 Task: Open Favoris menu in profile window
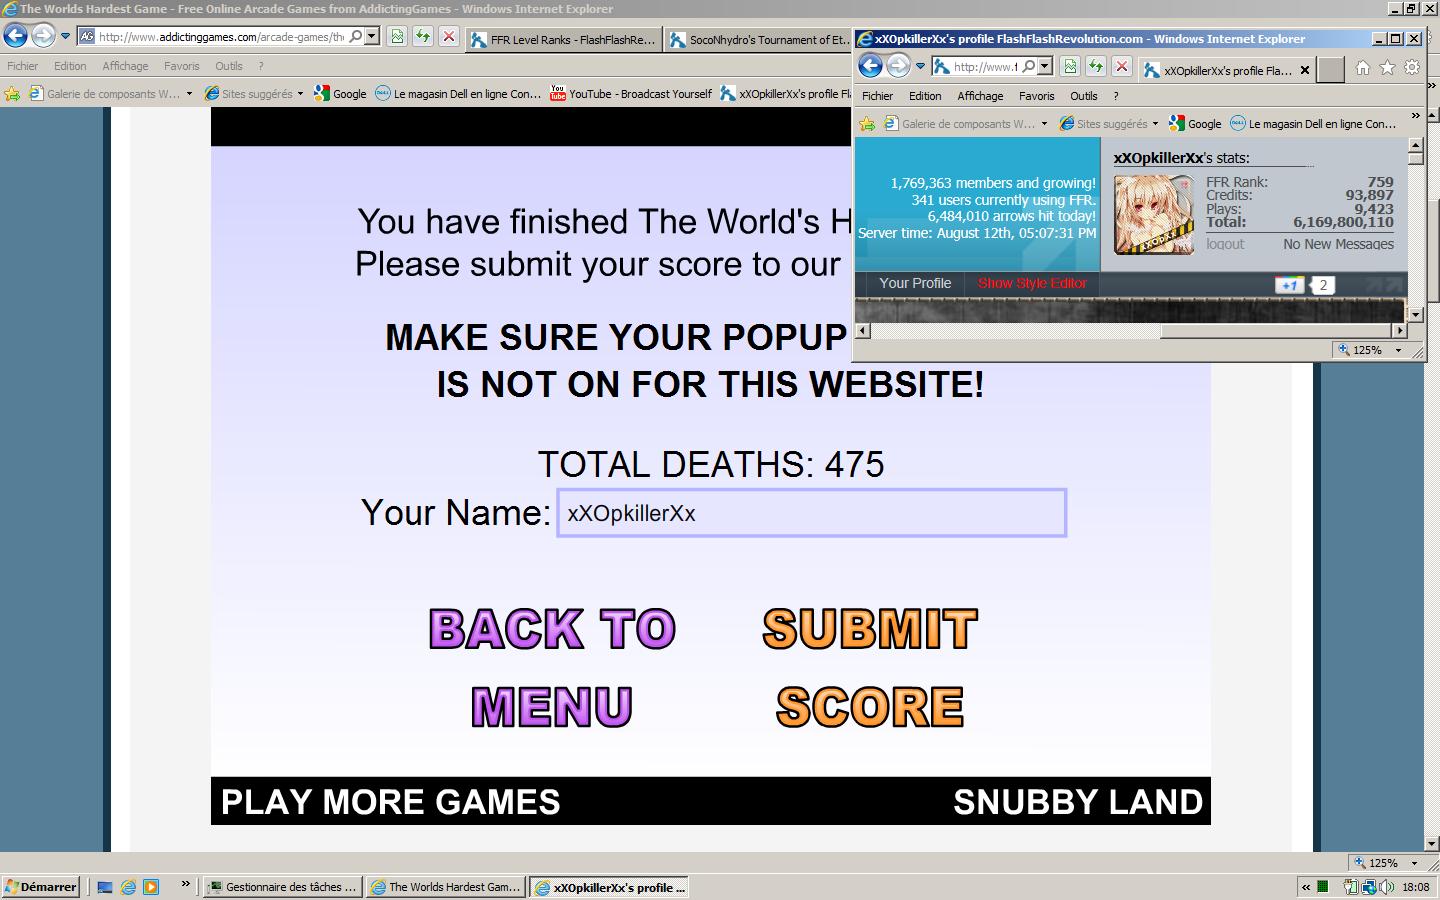1036,96
